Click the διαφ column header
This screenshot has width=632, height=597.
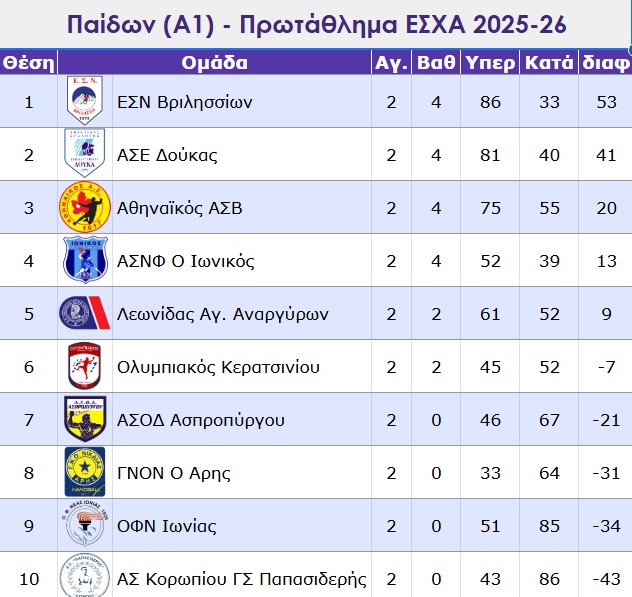(x=604, y=63)
